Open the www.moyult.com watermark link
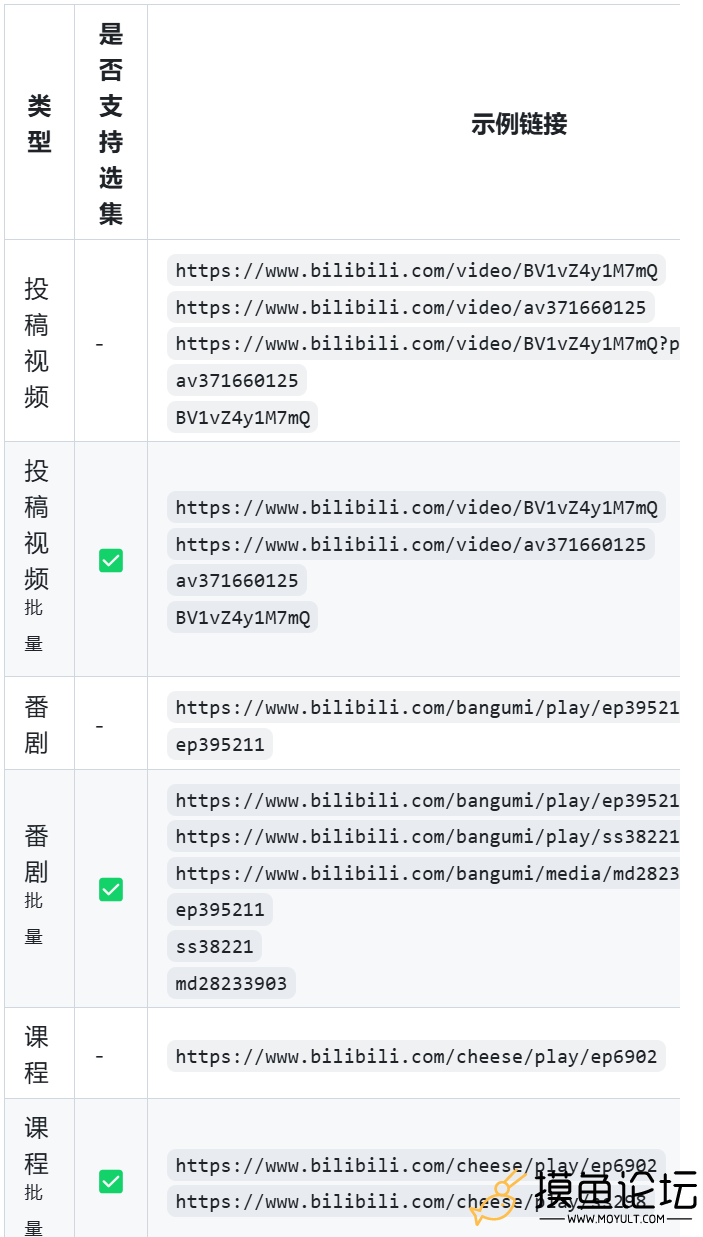 click(616, 1219)
